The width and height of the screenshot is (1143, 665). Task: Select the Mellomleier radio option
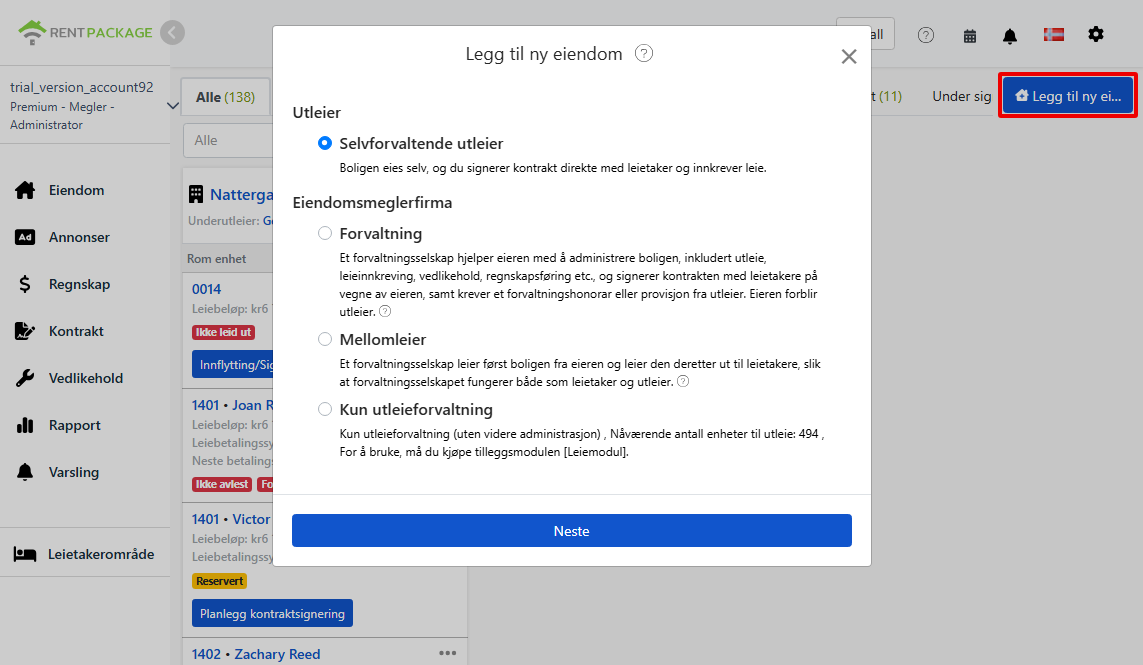(x=325, y=339)
